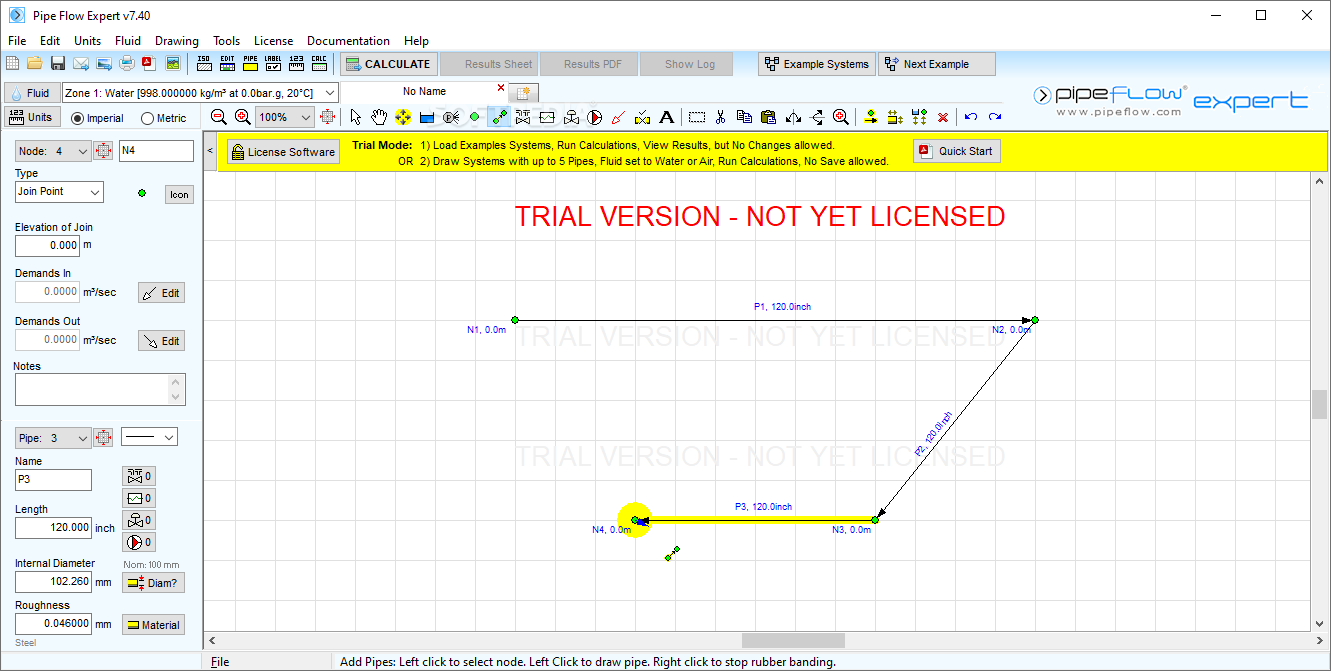Open the Zone 1 Water fluid dropdown
Viewport: 1331px width, 671px height.
[330, 92]
